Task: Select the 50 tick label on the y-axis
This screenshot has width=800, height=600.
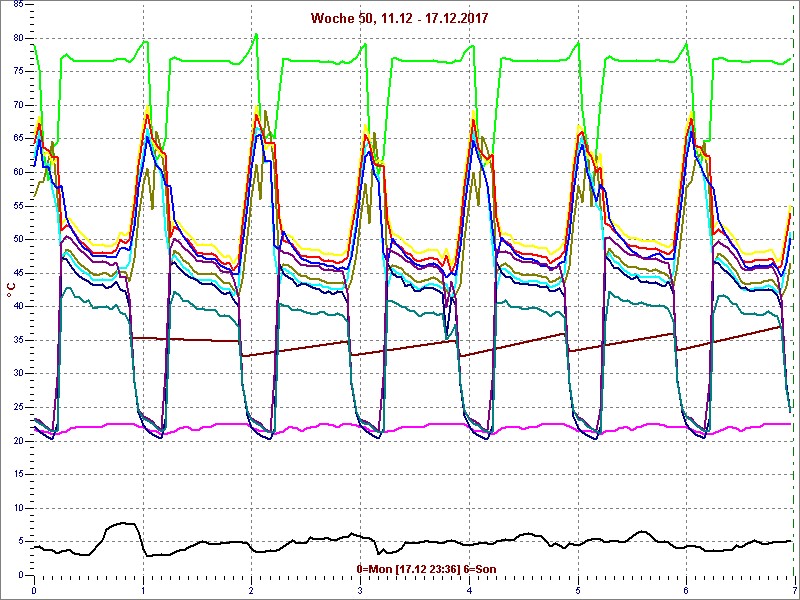Action: [17, 239]
